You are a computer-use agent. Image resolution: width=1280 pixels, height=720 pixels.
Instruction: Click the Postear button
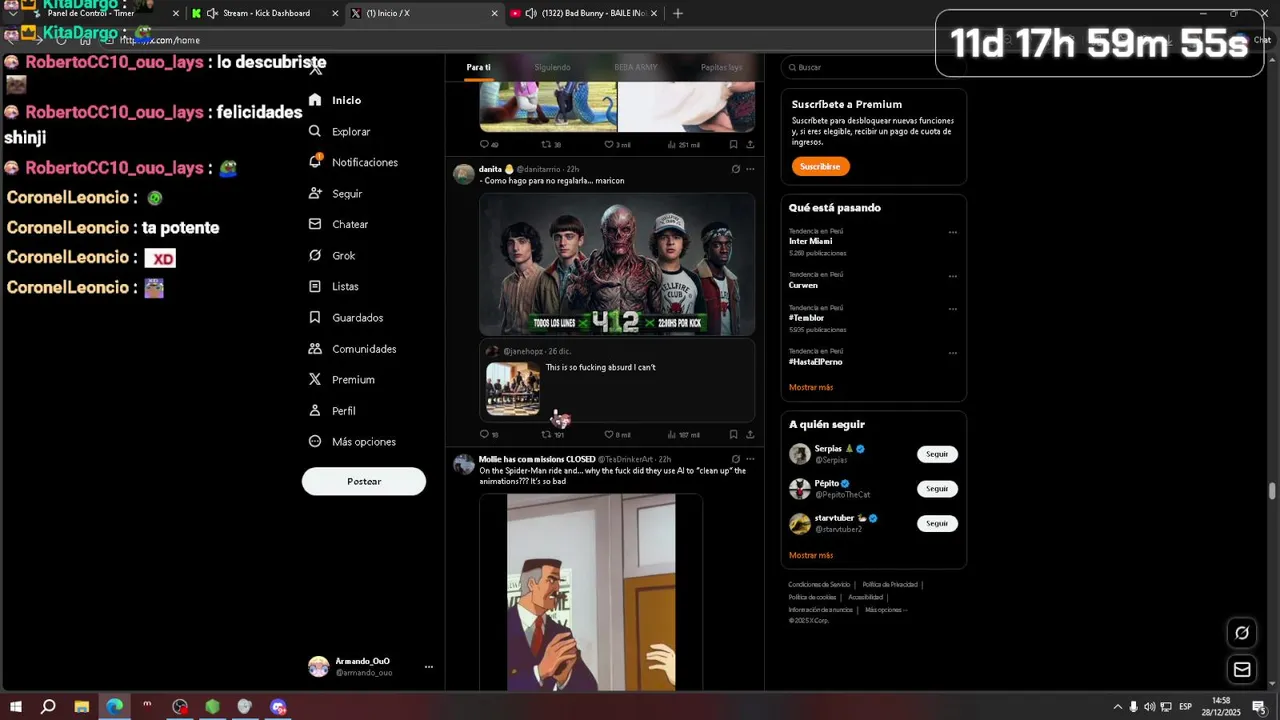click(x=364, y=481)
